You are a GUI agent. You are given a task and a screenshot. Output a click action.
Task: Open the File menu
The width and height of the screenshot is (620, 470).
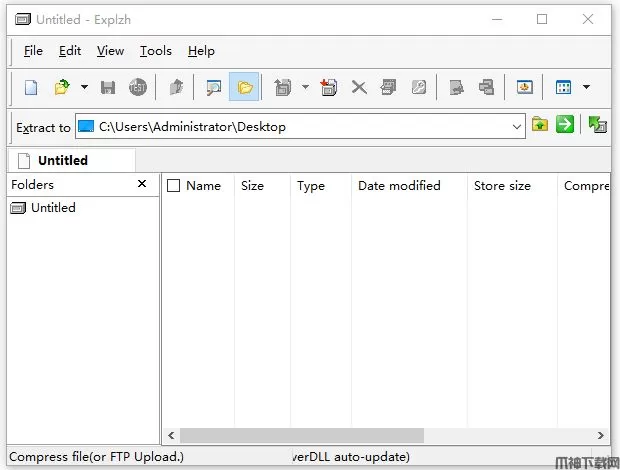33,51
